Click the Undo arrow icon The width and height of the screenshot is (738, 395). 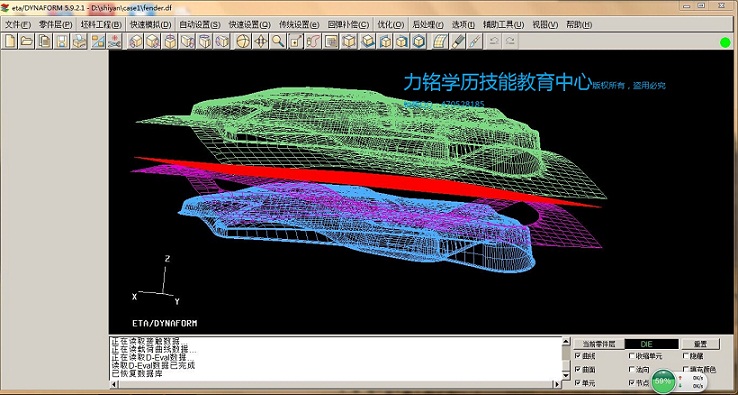tap(494, 41)
